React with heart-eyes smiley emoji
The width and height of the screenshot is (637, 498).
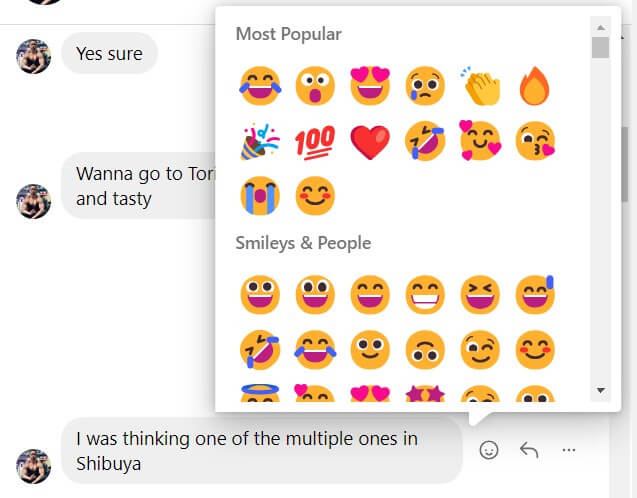(369, 87)
